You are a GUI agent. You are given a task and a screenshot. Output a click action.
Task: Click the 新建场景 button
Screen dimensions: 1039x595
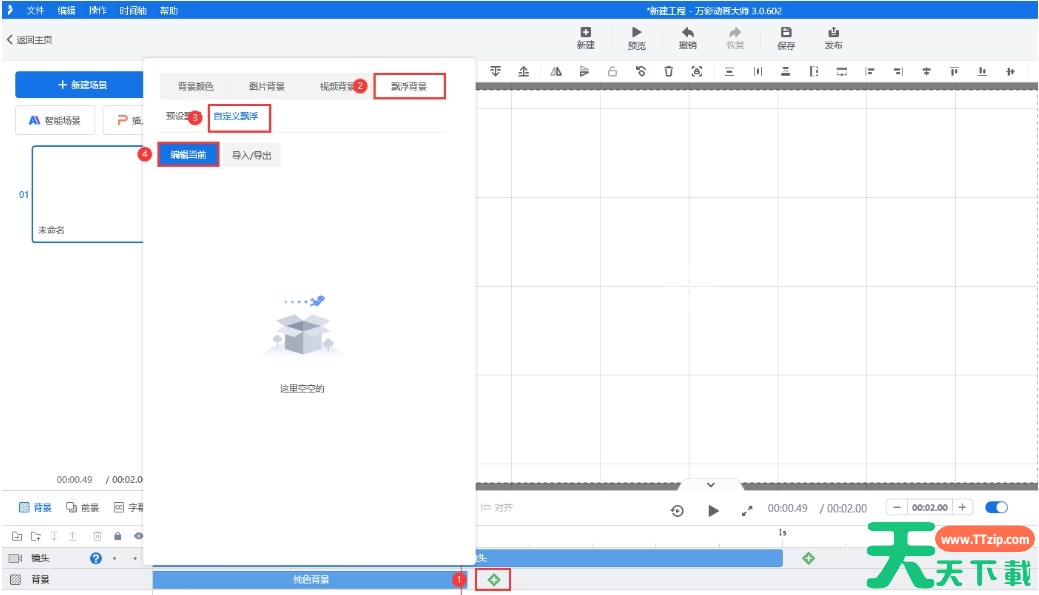pos(80,85)
